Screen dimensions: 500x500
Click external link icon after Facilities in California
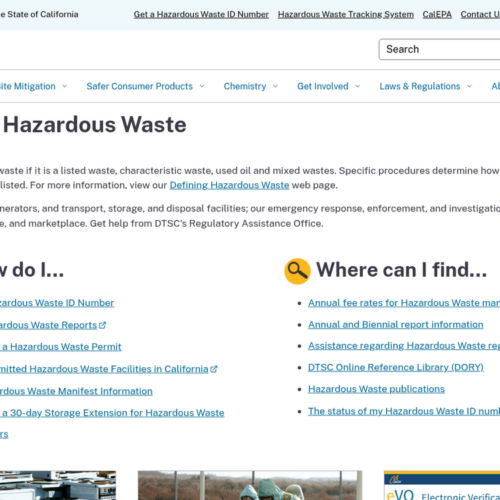click(214, 369)
